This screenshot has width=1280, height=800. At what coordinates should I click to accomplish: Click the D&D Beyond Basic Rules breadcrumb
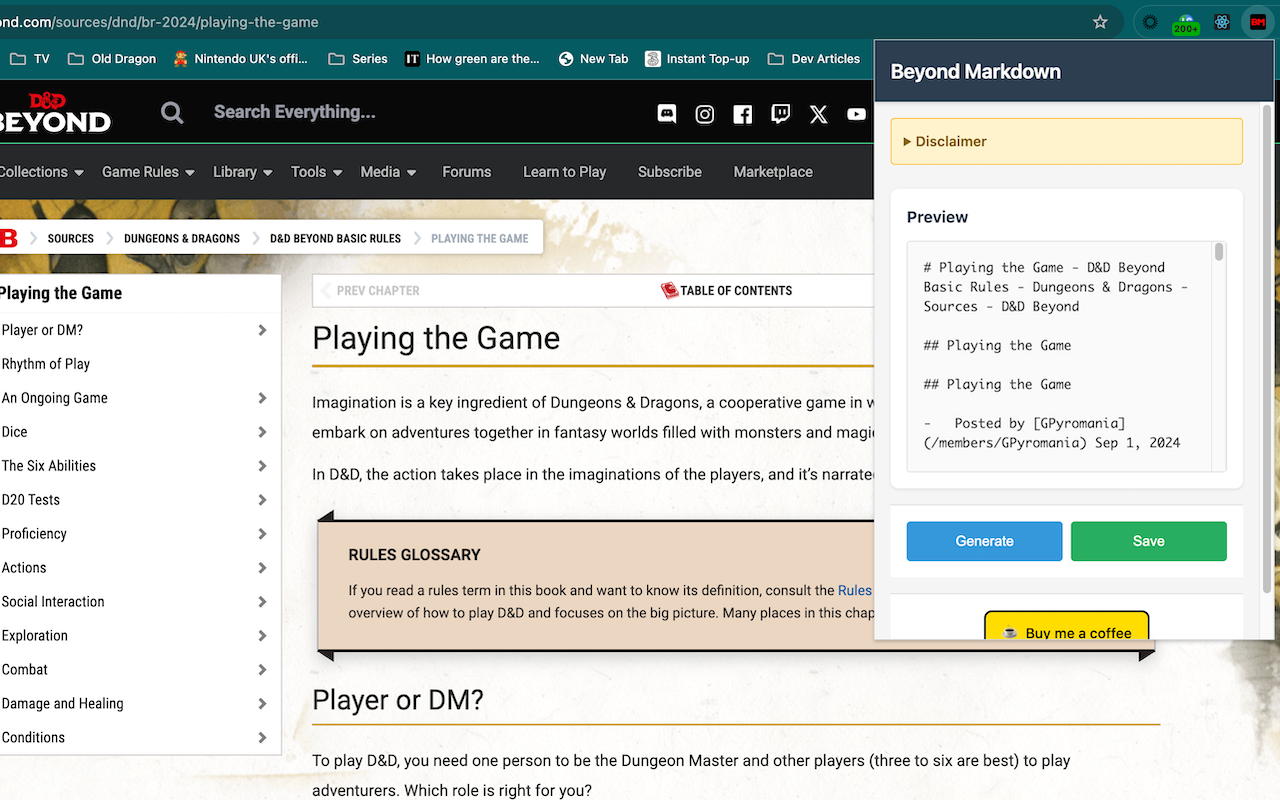coord(335,238)
